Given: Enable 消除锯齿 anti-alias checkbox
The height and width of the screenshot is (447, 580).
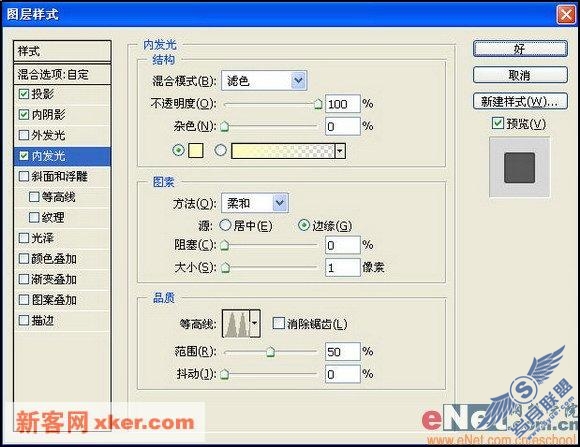Looking at the screenshot, I should (x=278, y=323).
